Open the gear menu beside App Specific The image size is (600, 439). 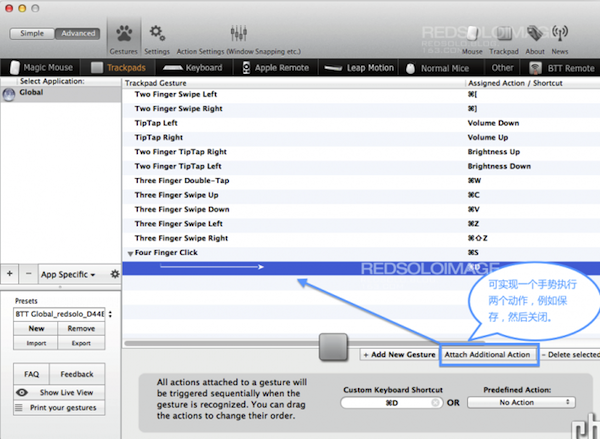click(x=114, y=274)
